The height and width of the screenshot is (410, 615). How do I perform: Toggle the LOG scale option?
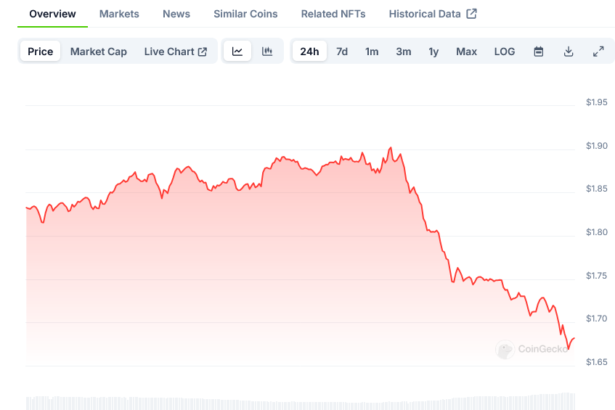[505, 51]
